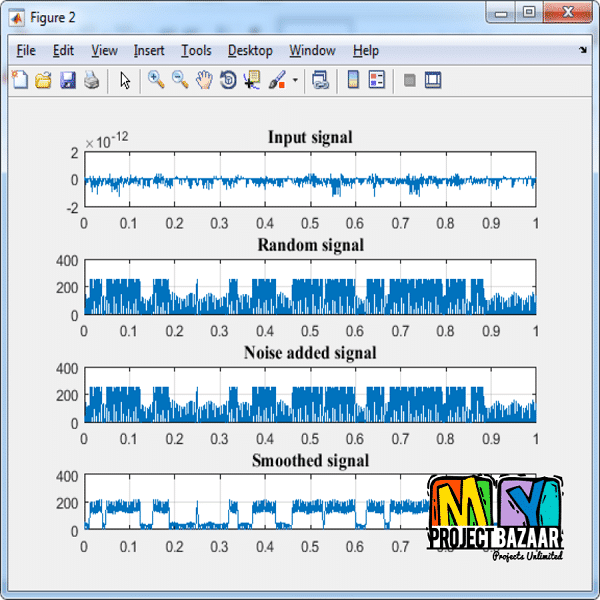Click the Link Plot toolbar icon
600x600 pixels.
pyautogui.click(x=320, y=80)
